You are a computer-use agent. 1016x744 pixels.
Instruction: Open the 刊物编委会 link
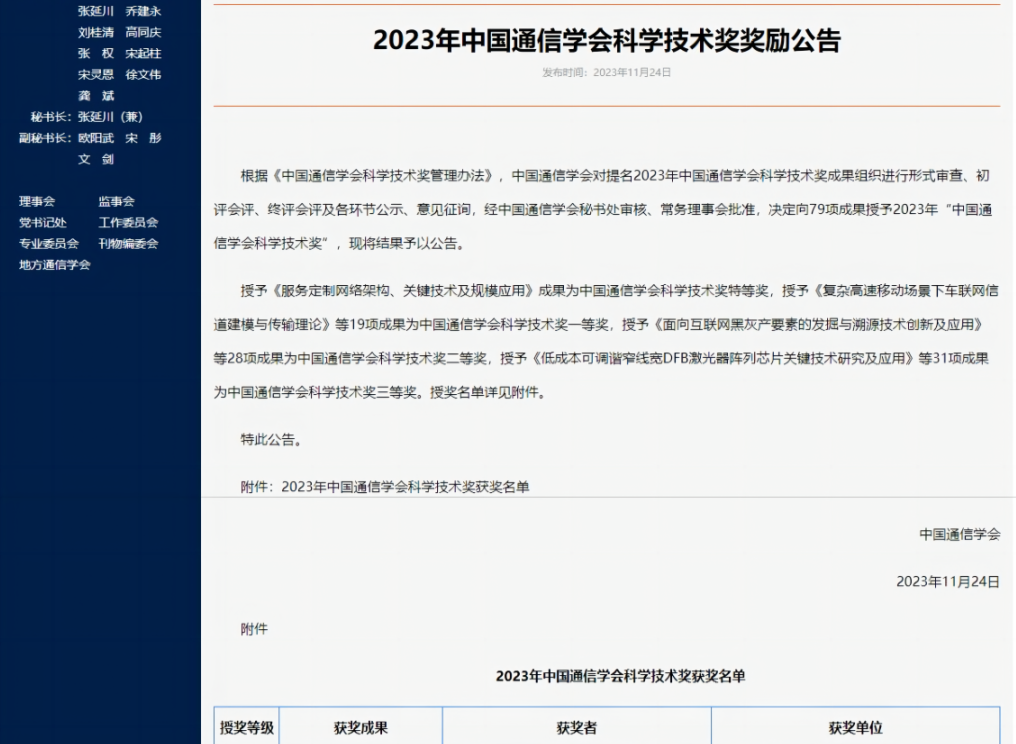pyautogui.click(x=128, y=243)
